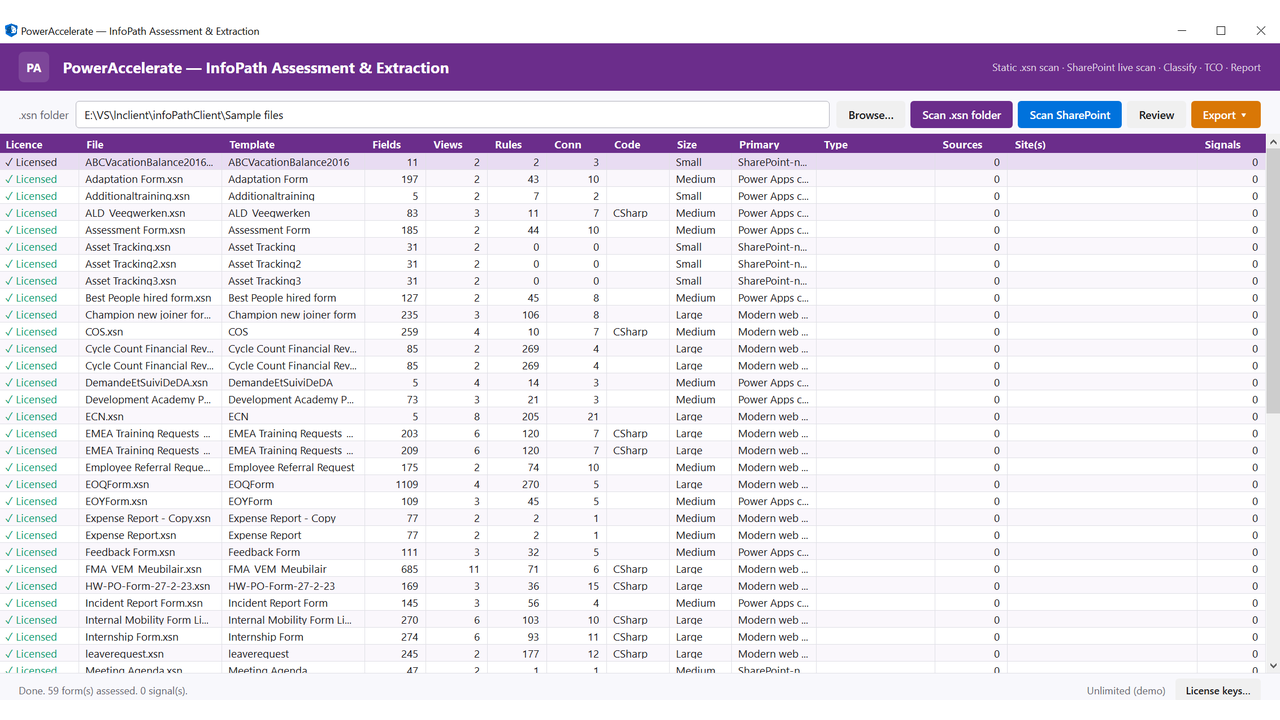Click the scrollbar up arrow
The height and width of the screenshot is (720, 1280).
(x=1272, y=144)
